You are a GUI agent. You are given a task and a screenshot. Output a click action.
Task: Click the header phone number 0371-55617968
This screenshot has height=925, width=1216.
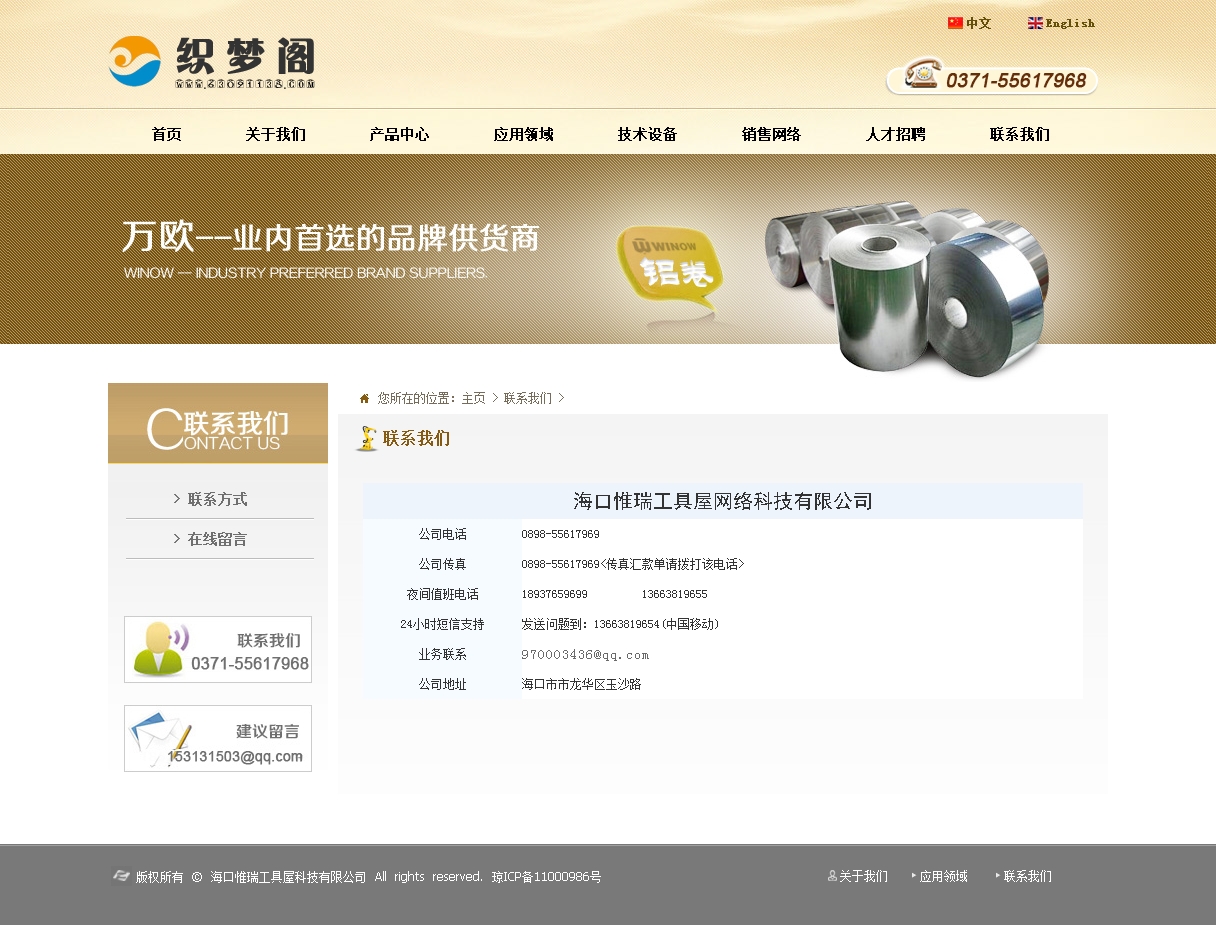[x=1016, y=81]
